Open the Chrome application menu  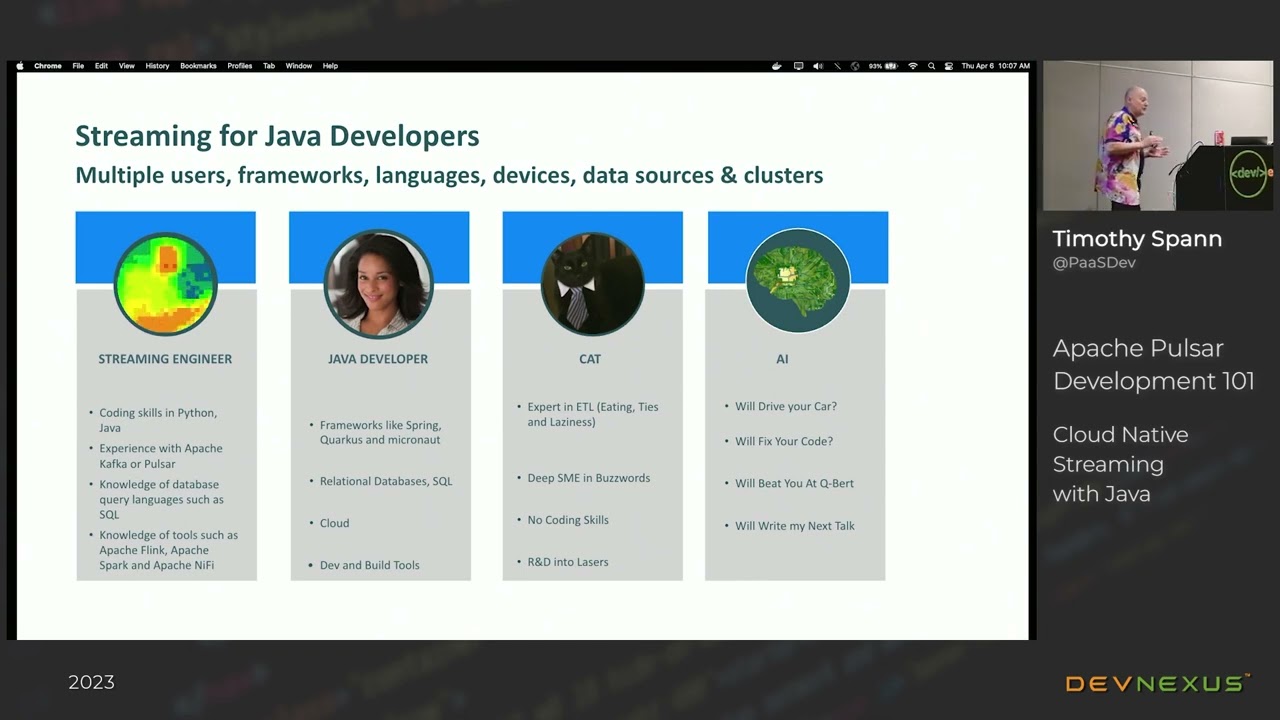click(48, 66)
